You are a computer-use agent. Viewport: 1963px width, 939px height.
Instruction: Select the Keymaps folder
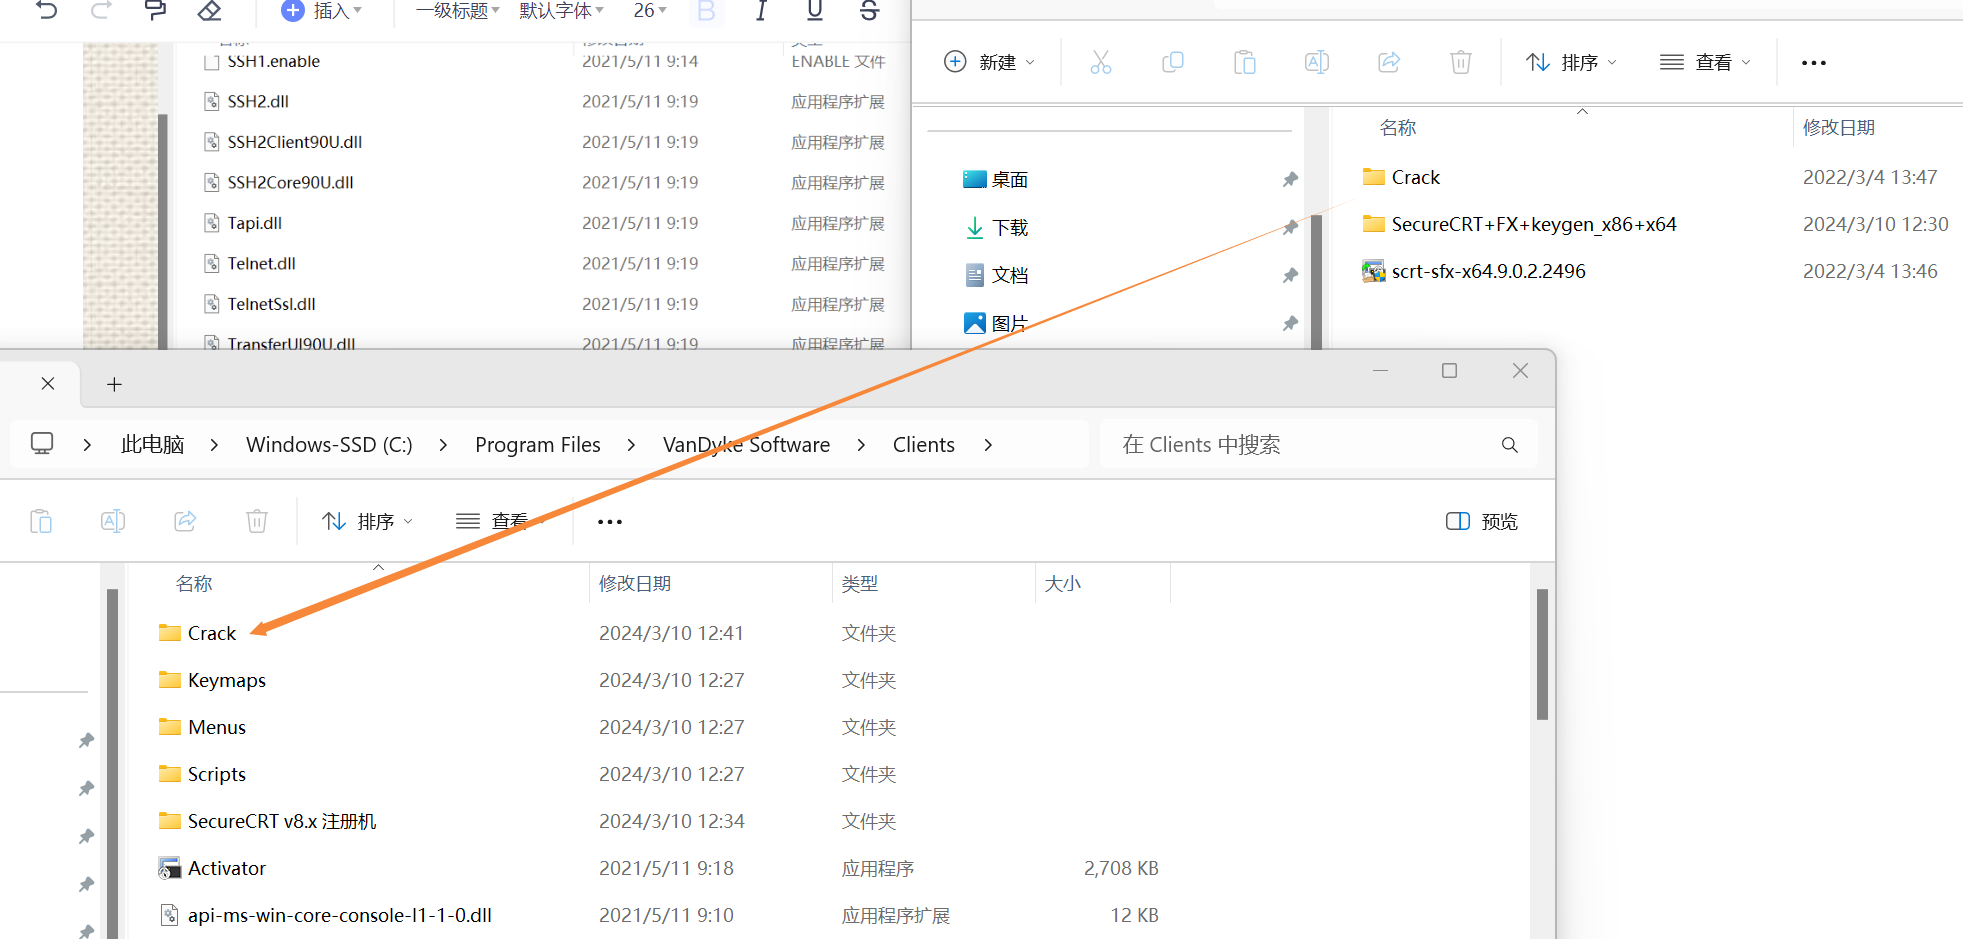coord(212,680)
